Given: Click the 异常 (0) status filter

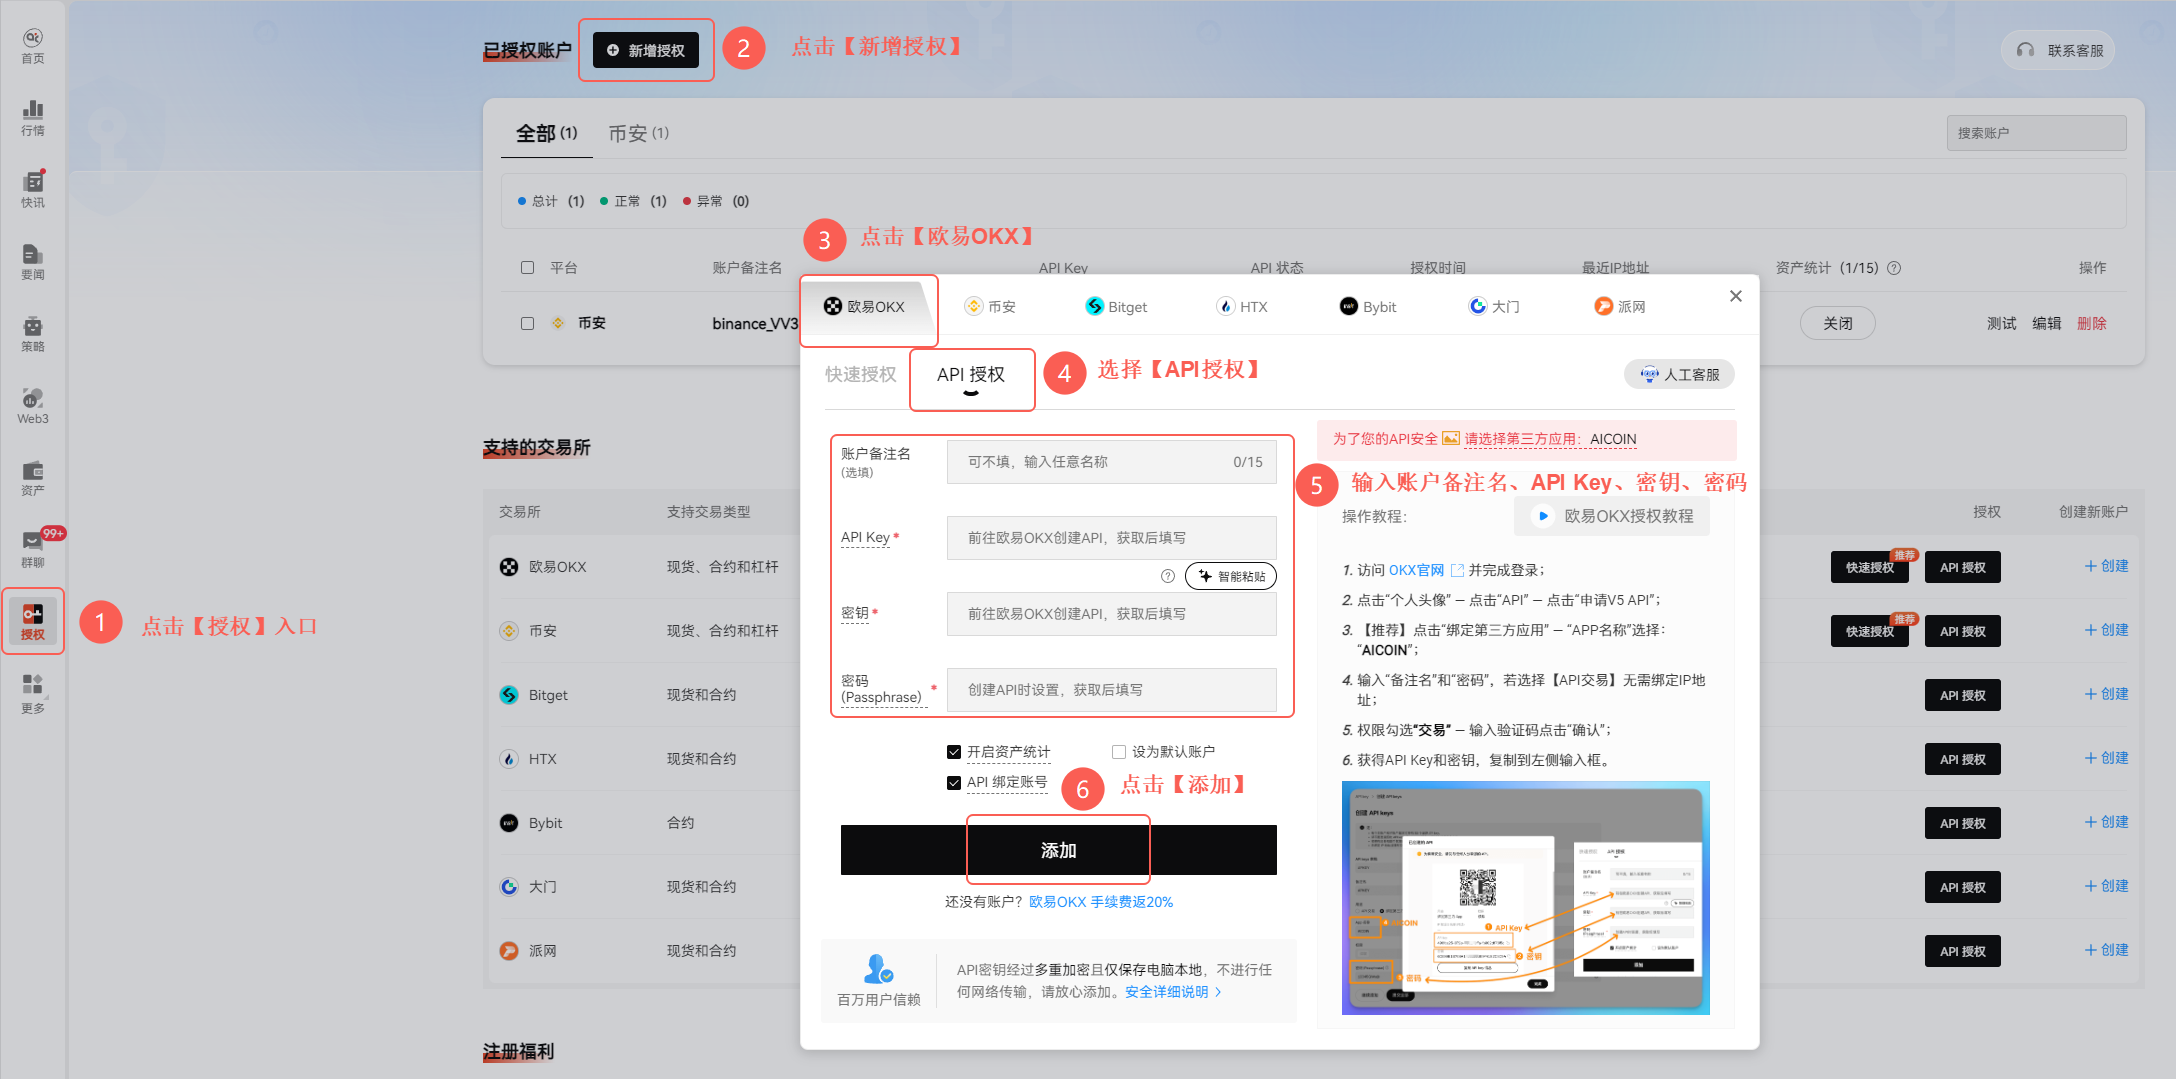Looking at the screenshot, I should pyautogui.click(x=716, y=201).
